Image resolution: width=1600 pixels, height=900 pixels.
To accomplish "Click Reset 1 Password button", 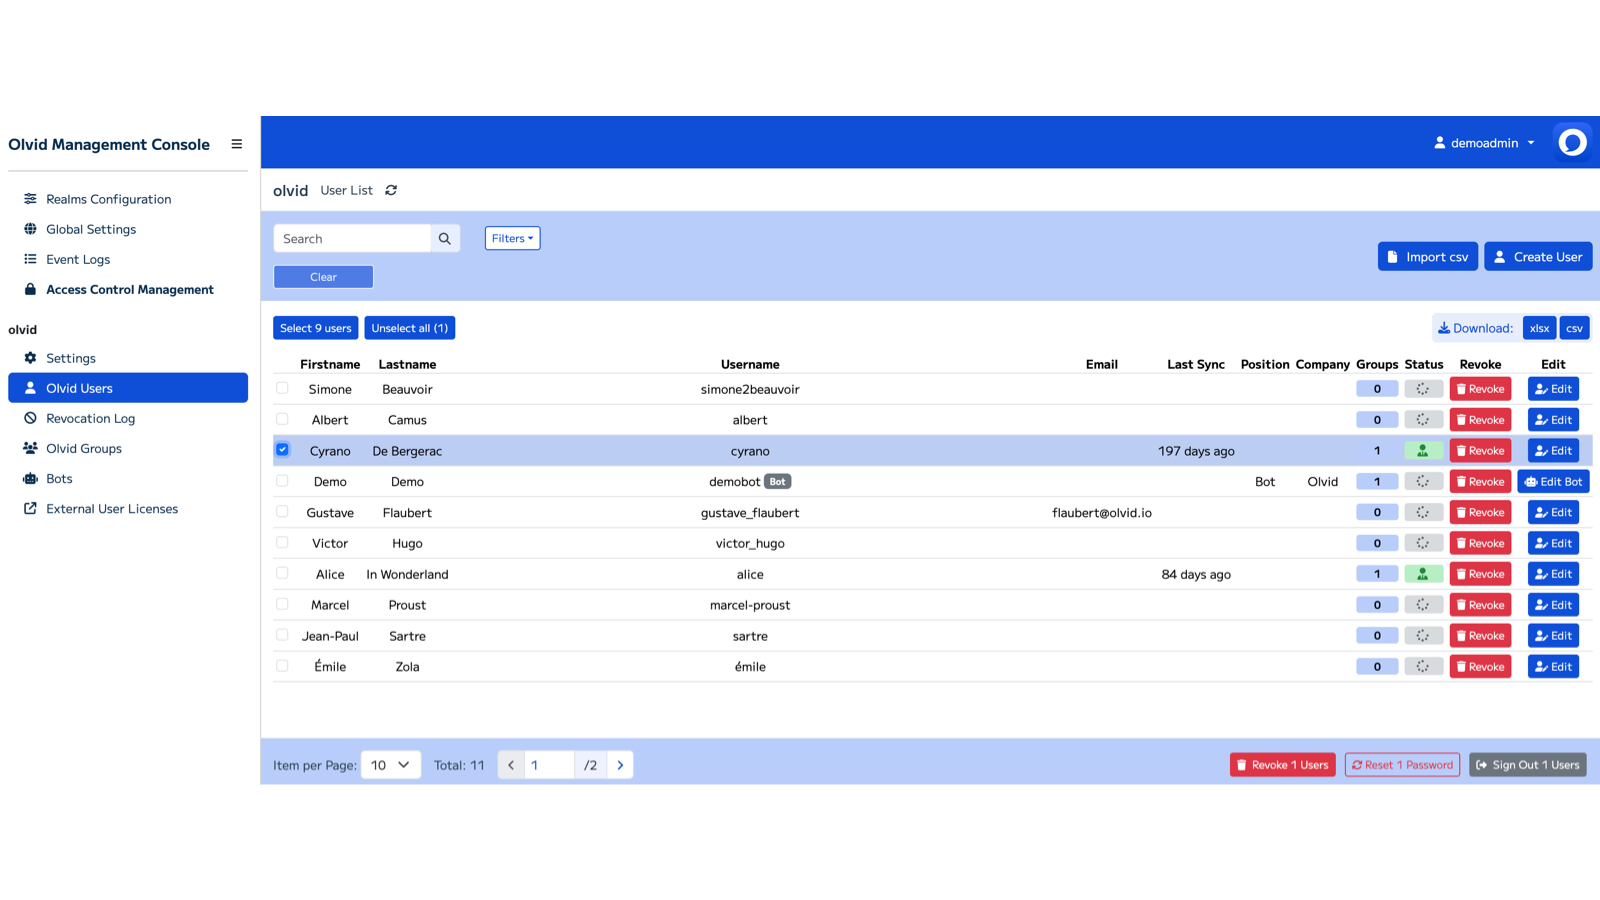I will (x=1402, y=765).
